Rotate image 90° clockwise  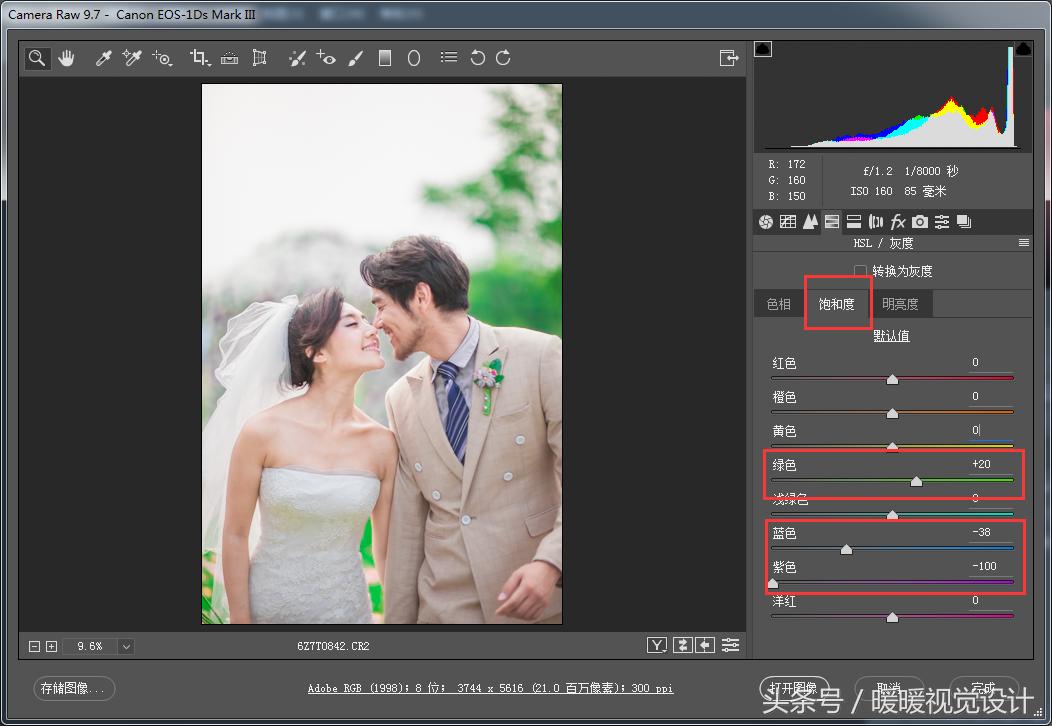pos(503,58)
